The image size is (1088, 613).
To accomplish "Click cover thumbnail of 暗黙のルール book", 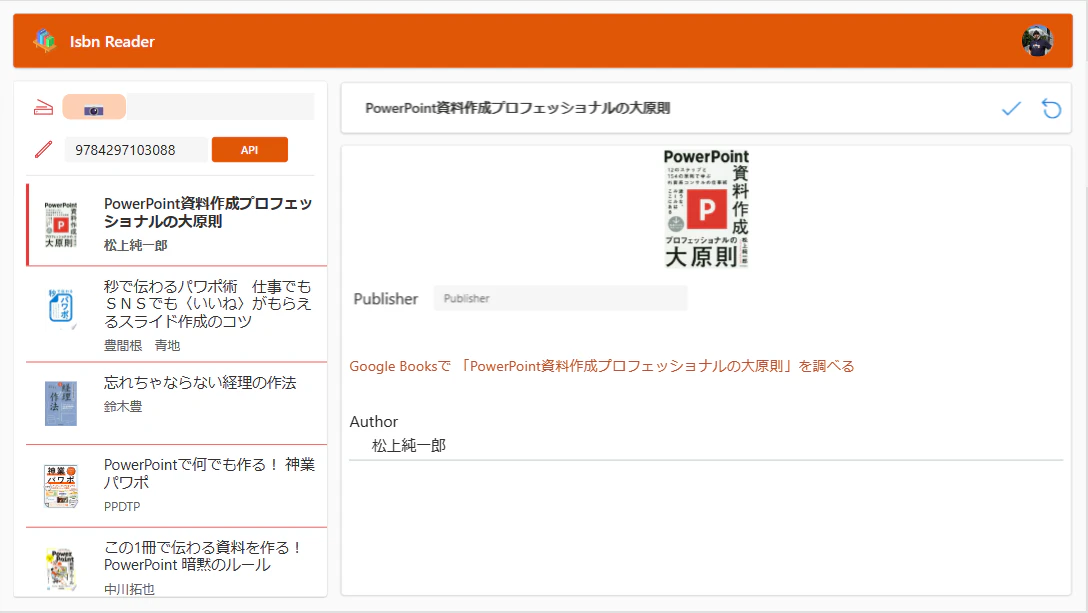I will [x=61, y=569].
